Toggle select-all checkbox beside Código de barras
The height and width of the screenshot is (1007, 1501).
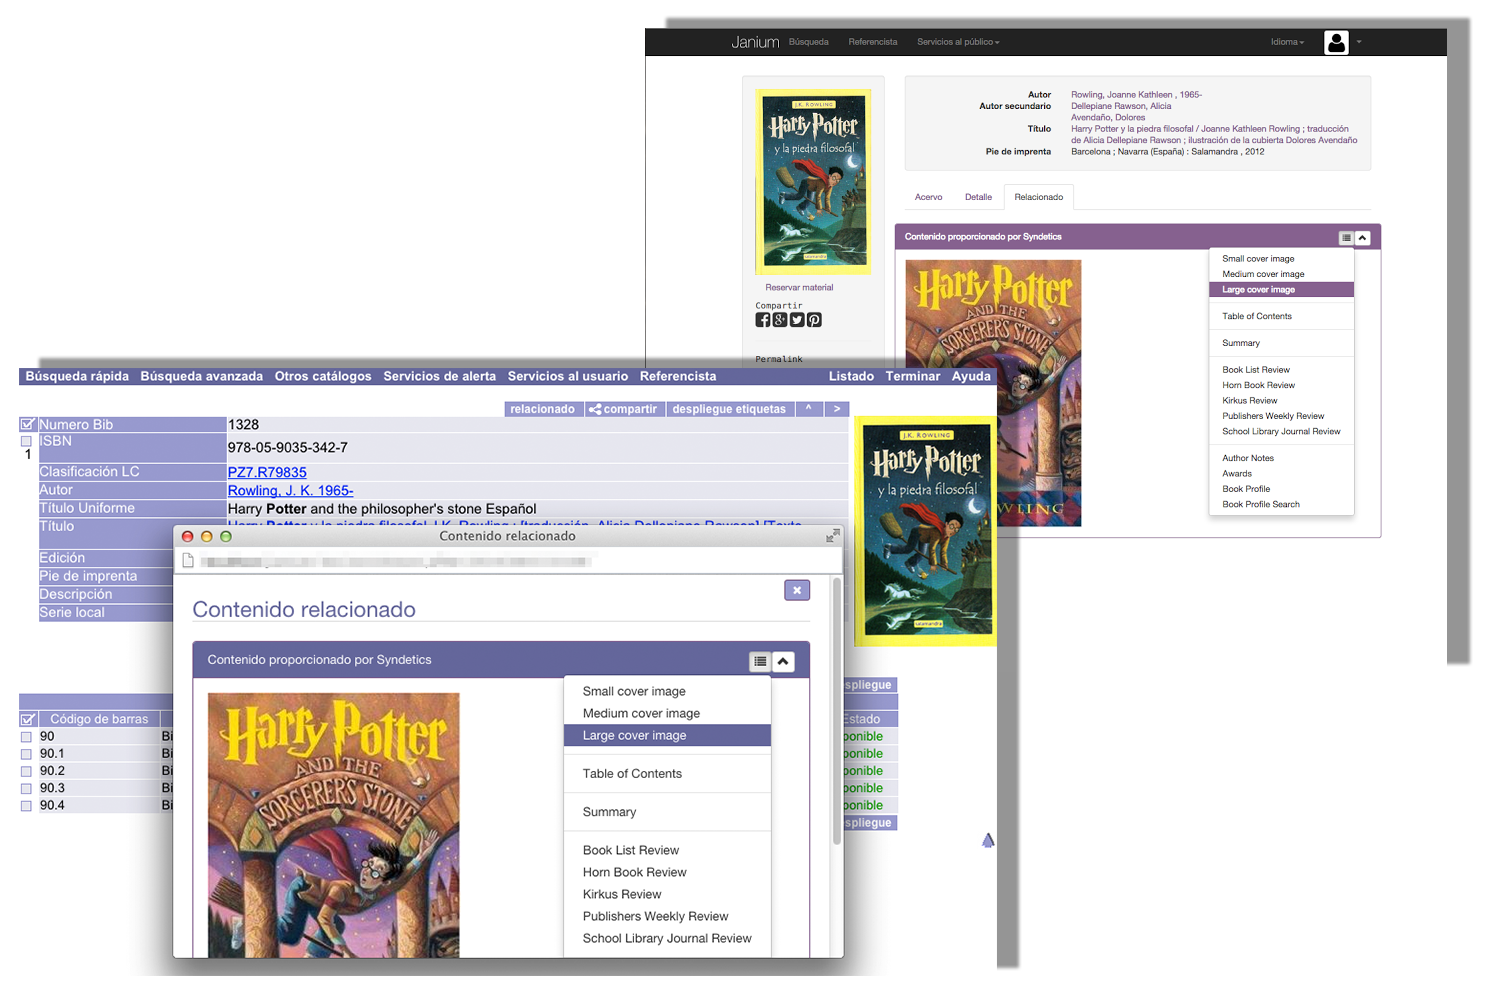point(28,719)
